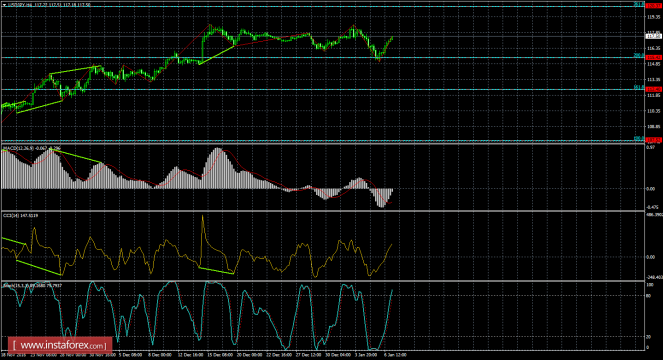Click the red 100.0 Fibonacci price tag
Viewport: 663px width, 360px height.
654,140
